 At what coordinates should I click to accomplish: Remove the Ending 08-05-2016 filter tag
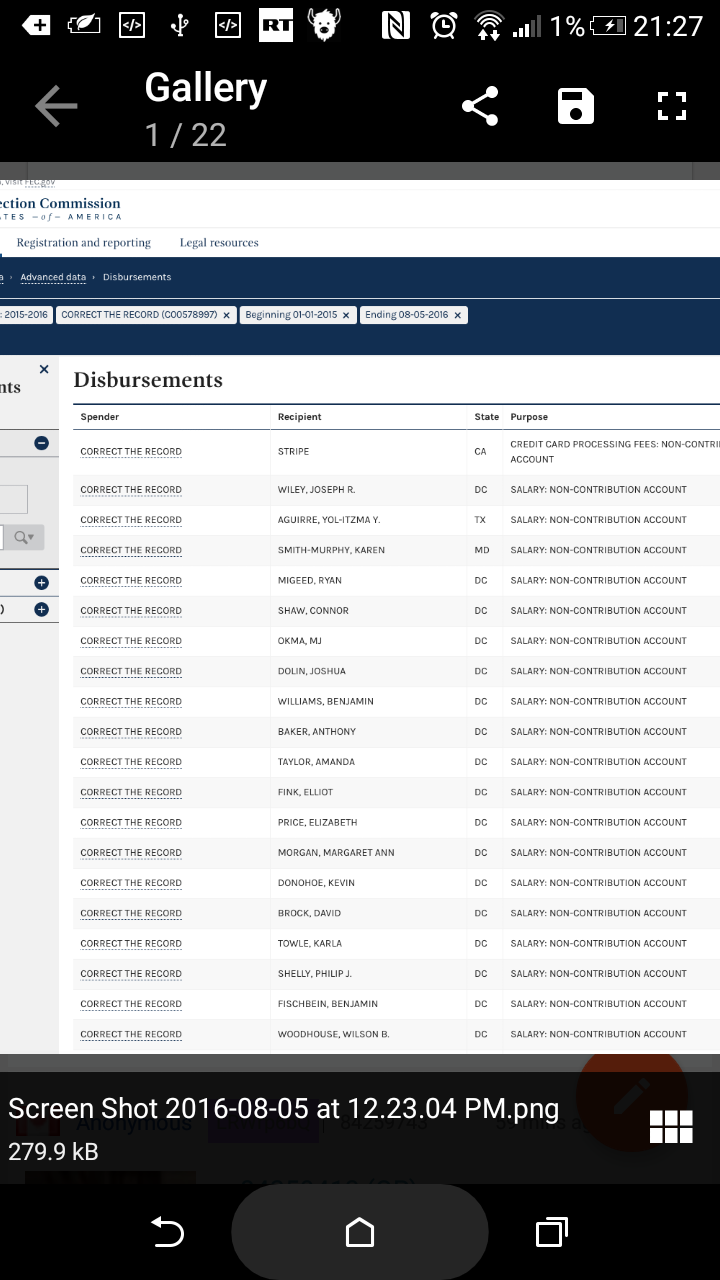click(457, 315)
